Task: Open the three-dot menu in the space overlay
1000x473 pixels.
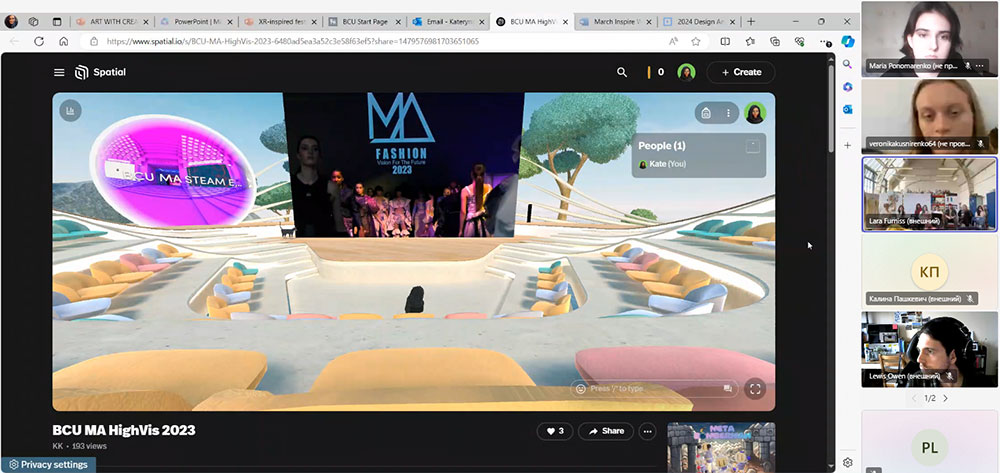Action: tap(728, 113)
